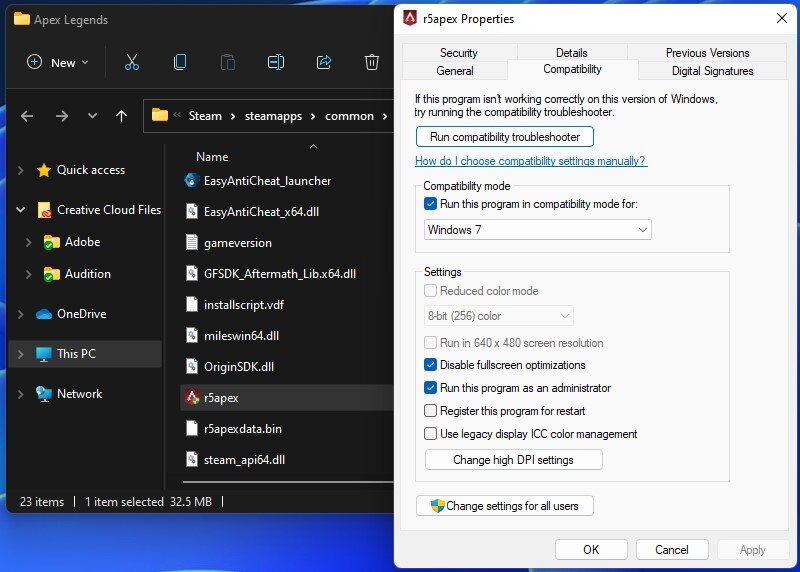Expand the Audition folder tree node

tap(29, 274)
